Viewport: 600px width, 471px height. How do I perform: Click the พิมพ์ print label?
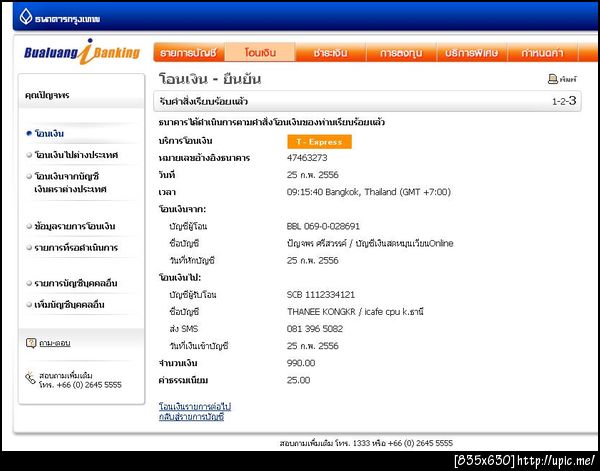coord(567,79)
